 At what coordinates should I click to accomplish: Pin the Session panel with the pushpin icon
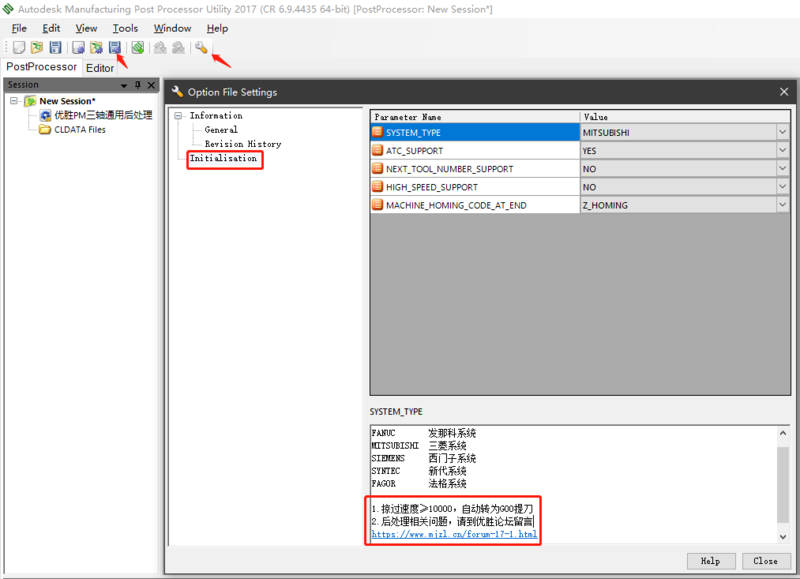tap(137, 85)
